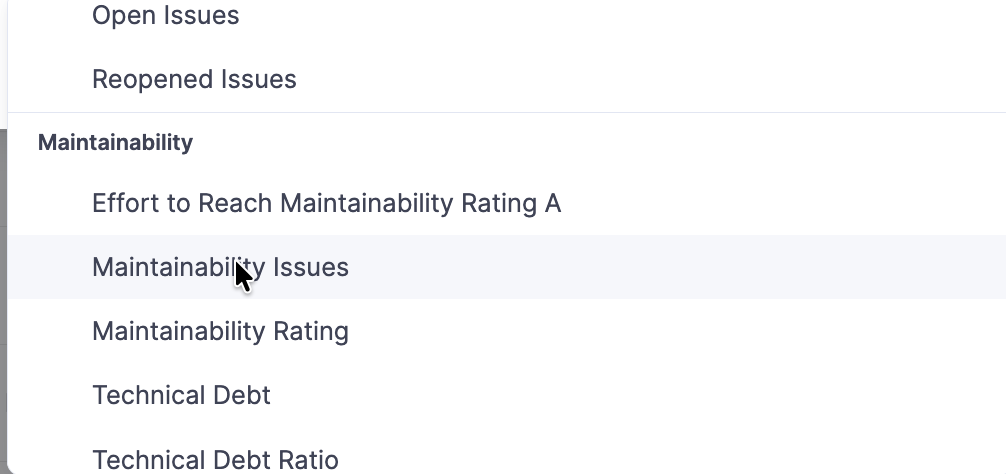Click the Open Issues list entry

pos(166,16)
